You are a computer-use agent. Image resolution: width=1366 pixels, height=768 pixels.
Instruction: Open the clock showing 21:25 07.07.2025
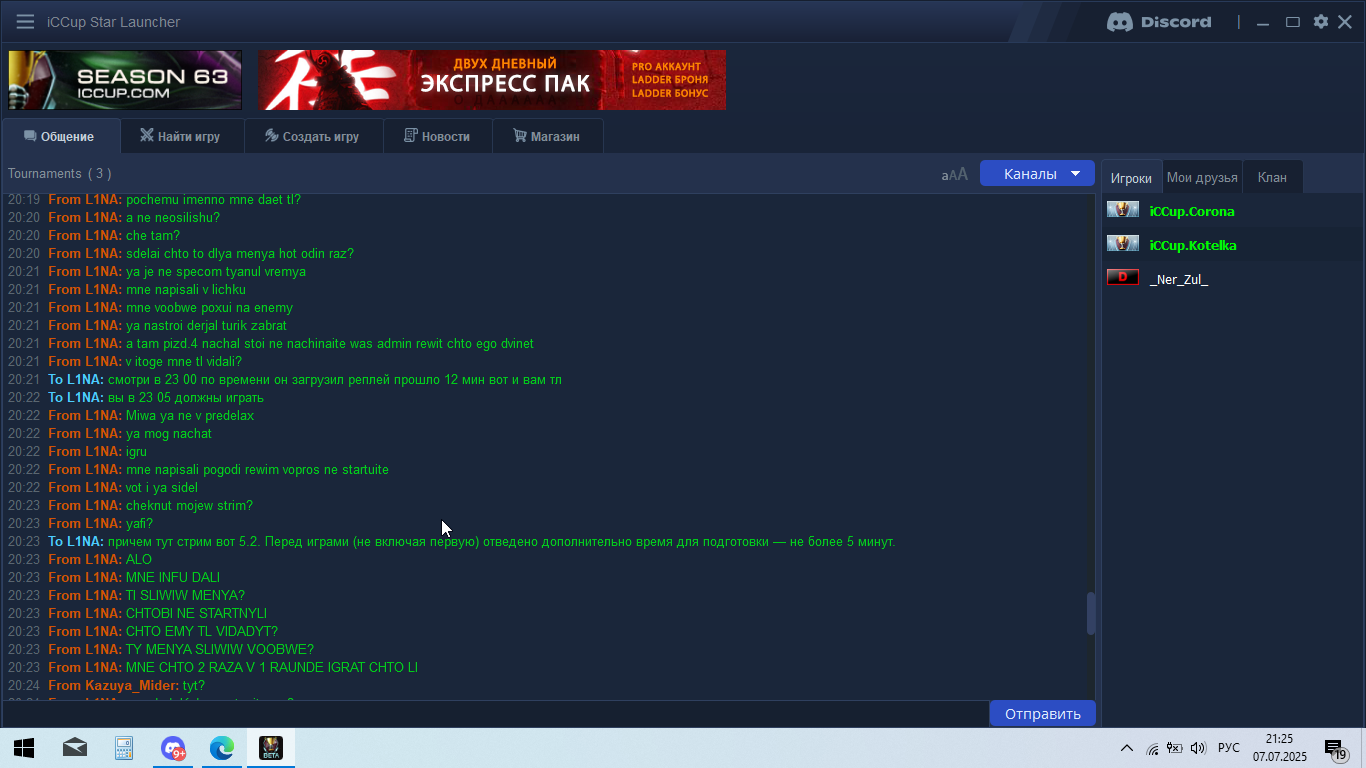(1279, 748)
